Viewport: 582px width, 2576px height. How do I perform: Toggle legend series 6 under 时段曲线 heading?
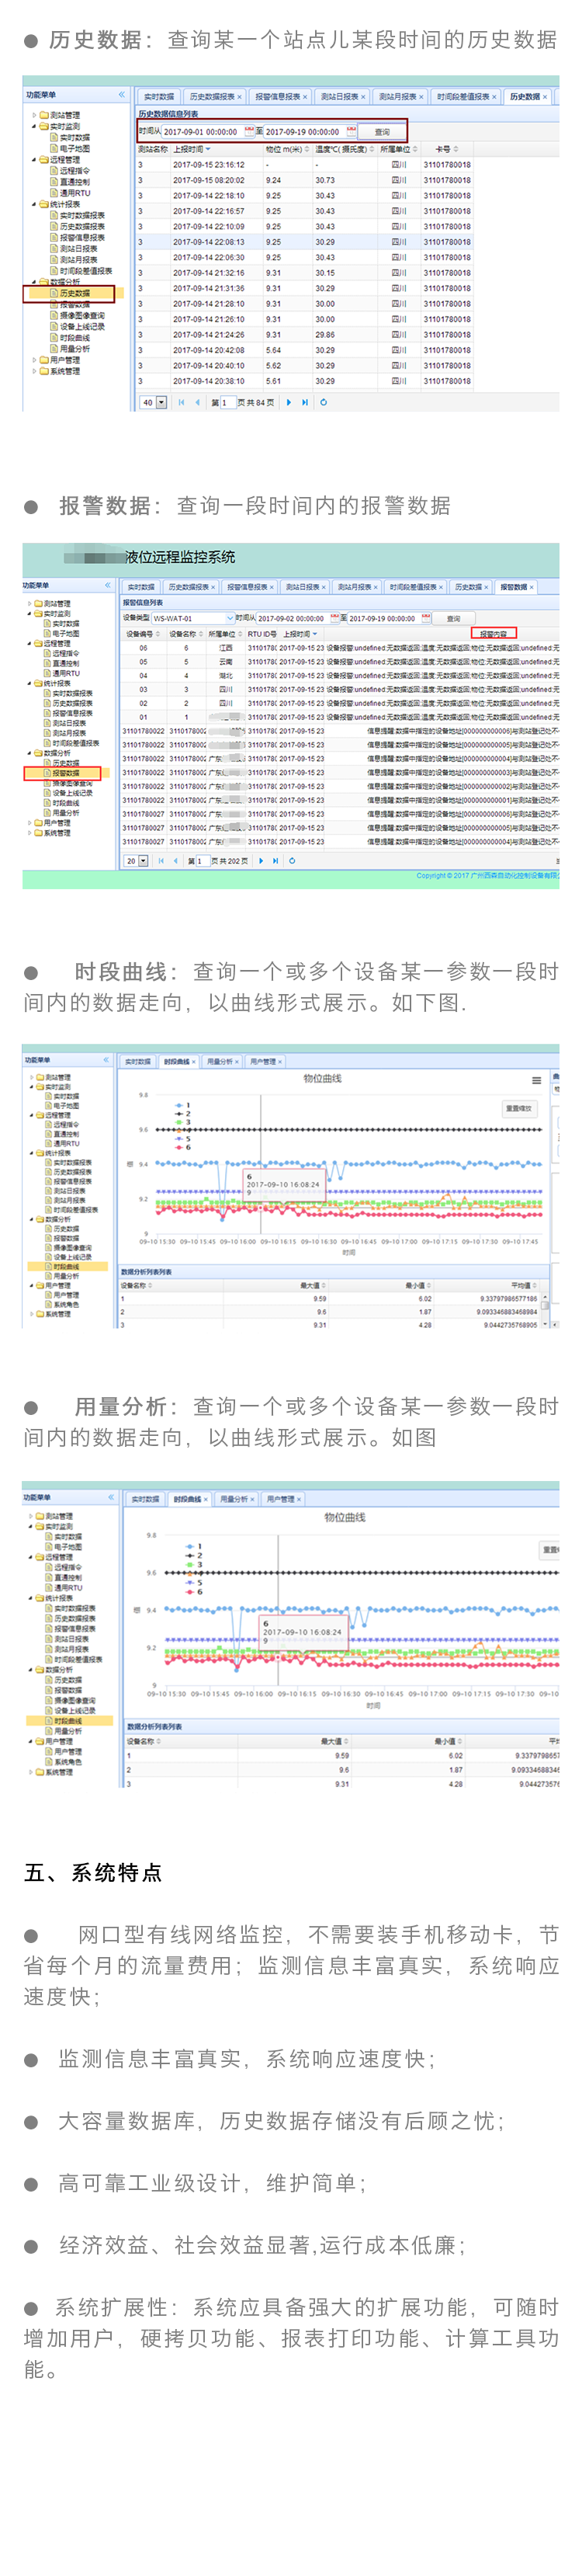(x=183, y=1147)
